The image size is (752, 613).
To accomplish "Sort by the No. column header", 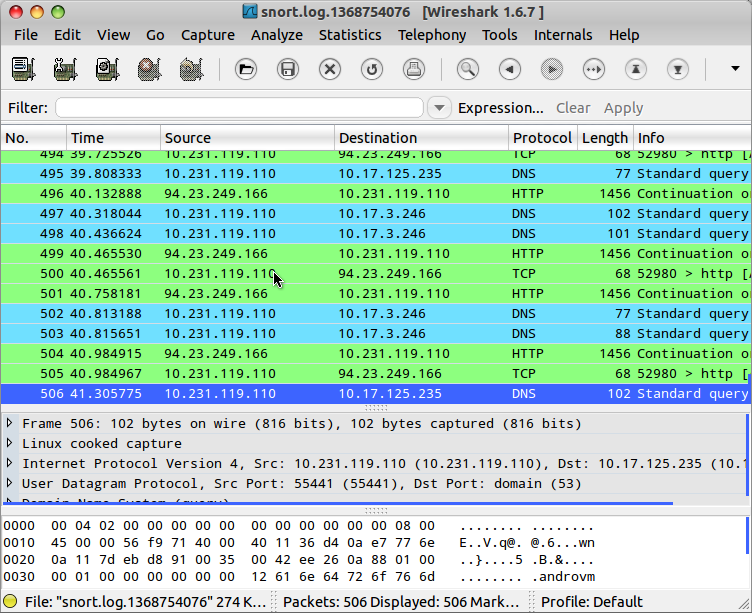I will point(34,138).
